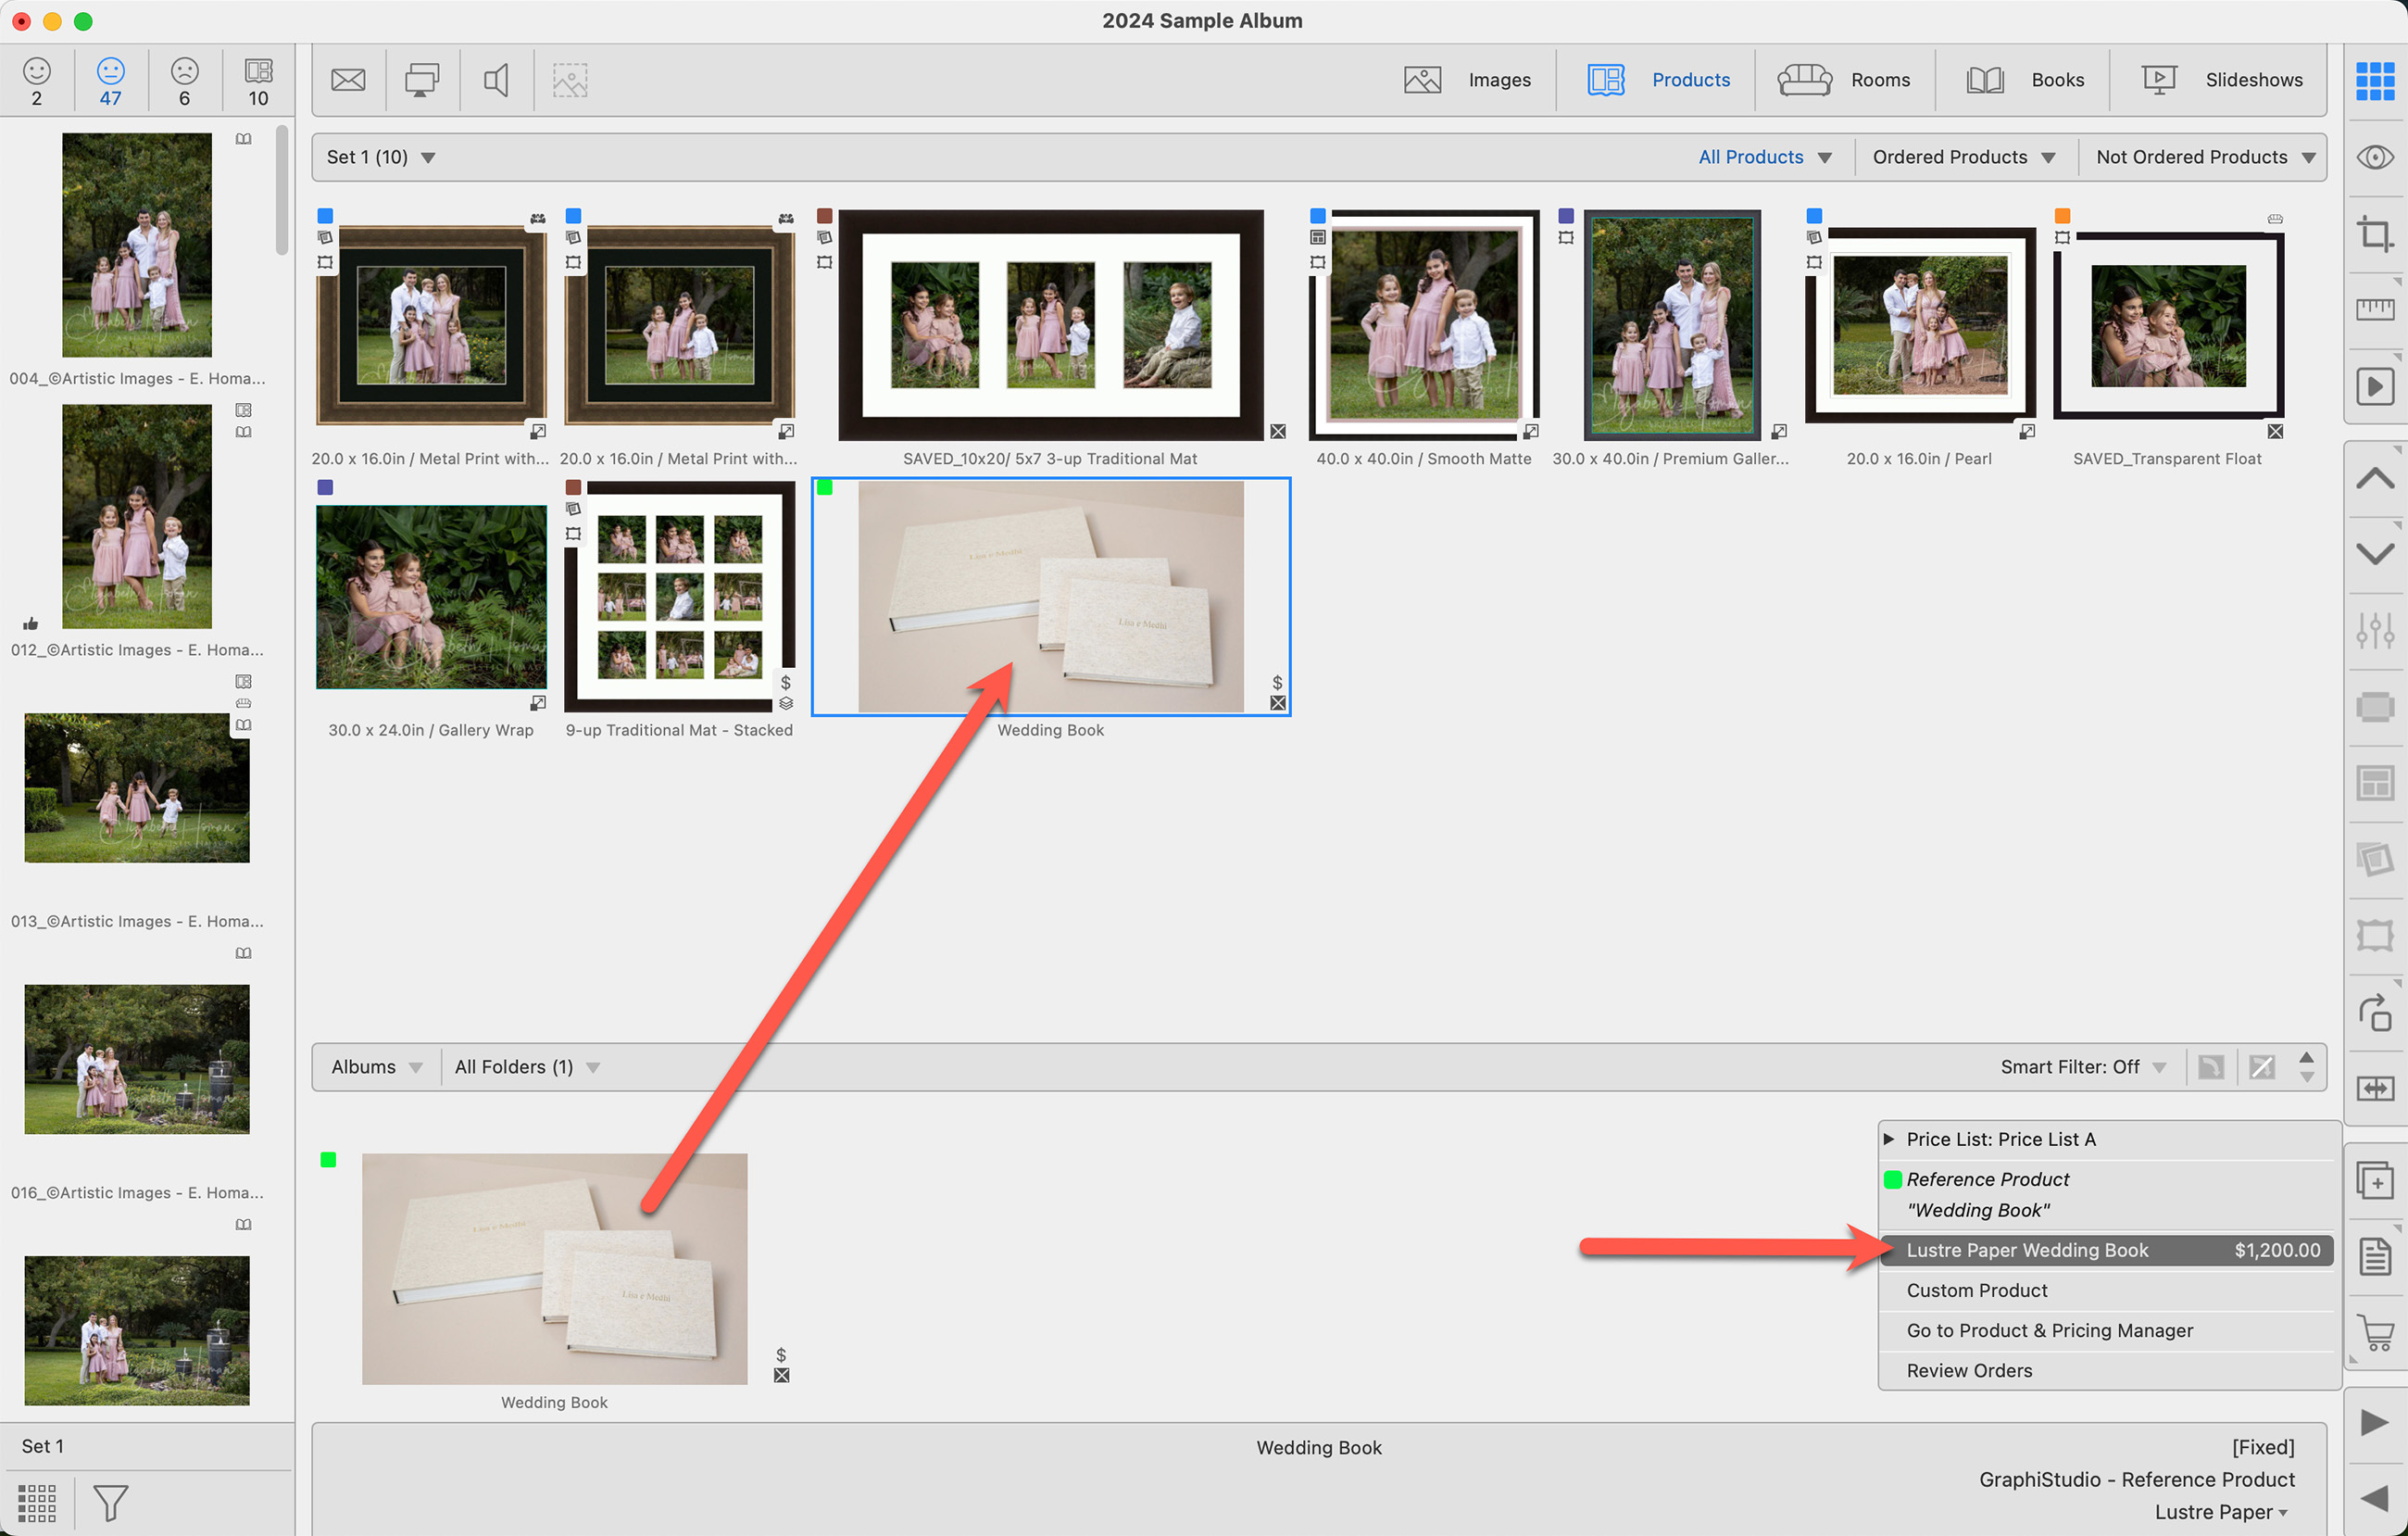
Task: Open the Set 1 (10) dropdown
Action: tap(380, 157)
